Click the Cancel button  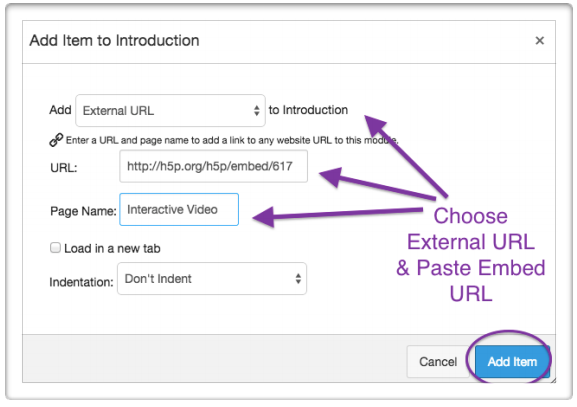(x=438, y=362)
